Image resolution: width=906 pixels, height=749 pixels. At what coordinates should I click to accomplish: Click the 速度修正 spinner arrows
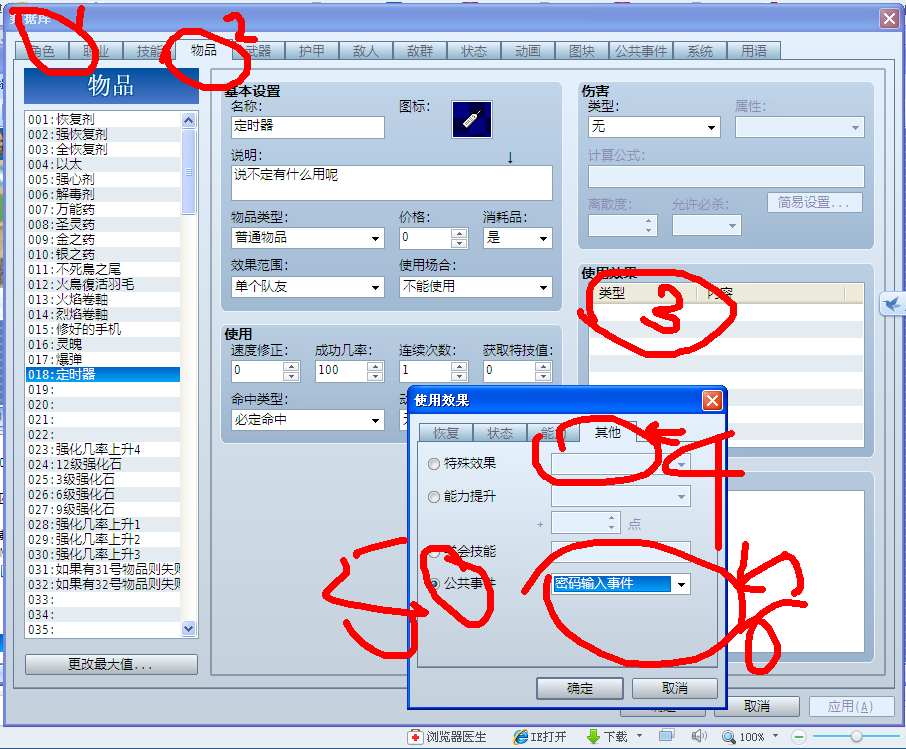tap(291, 371)
